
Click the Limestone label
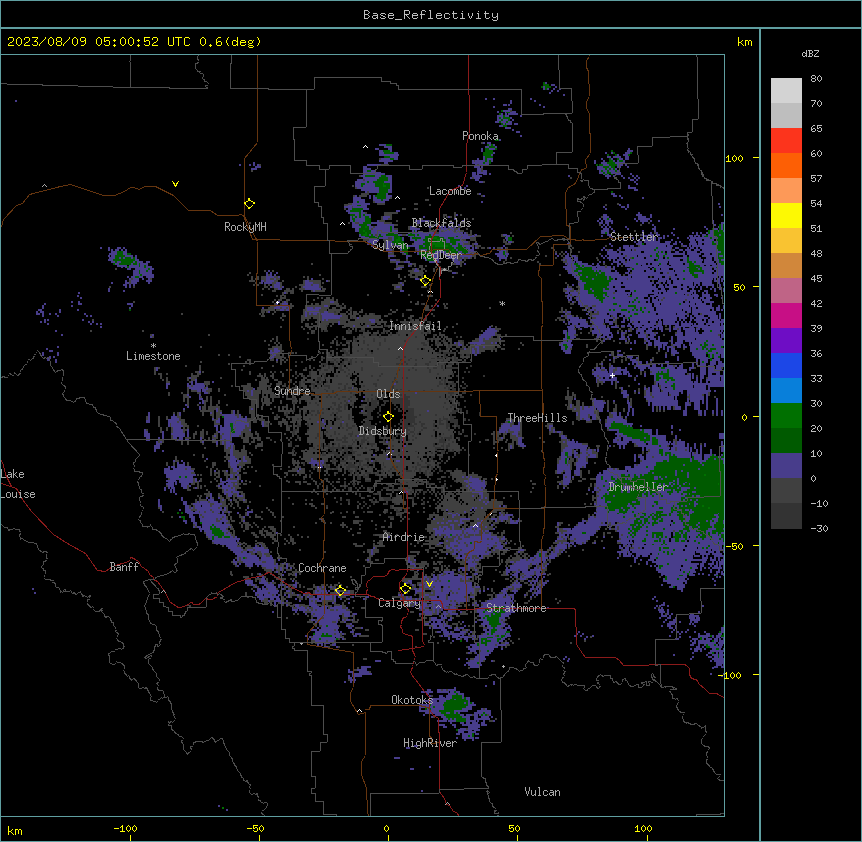153,356
